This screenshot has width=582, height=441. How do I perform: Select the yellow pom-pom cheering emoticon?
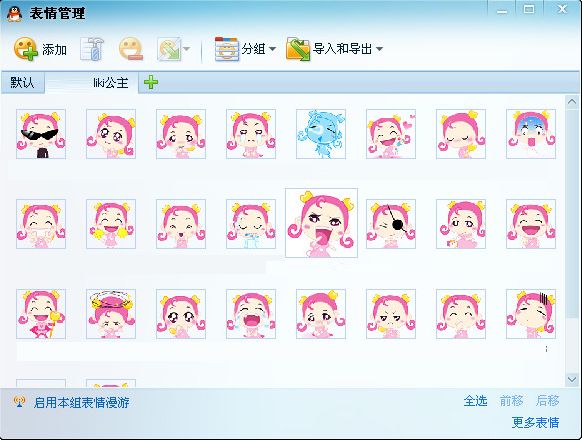111,224
